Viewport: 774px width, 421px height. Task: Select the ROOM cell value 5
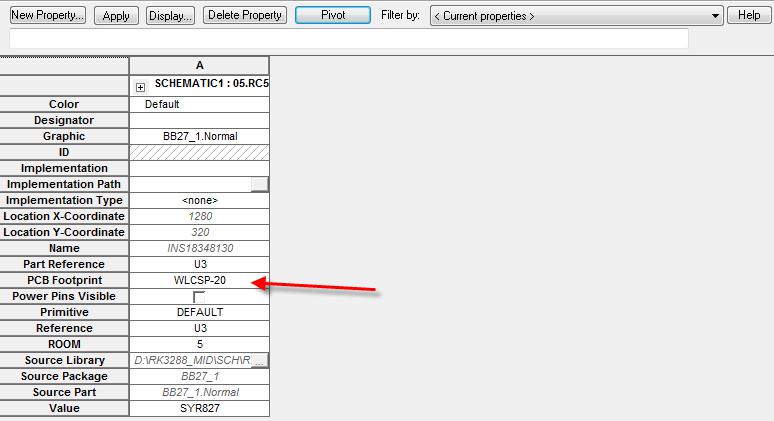199,344
